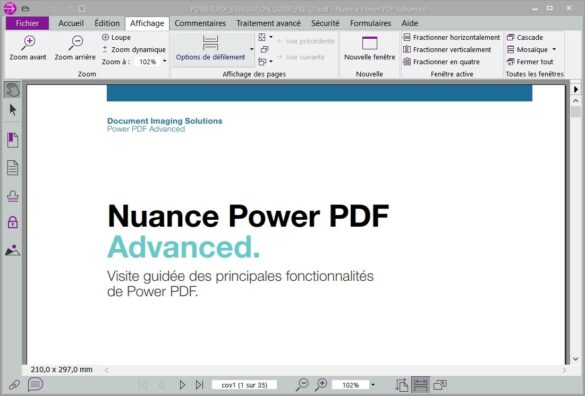Switch to the Formulaires tab
Viewport: 585px width, 396px height.
pos(370,23)
